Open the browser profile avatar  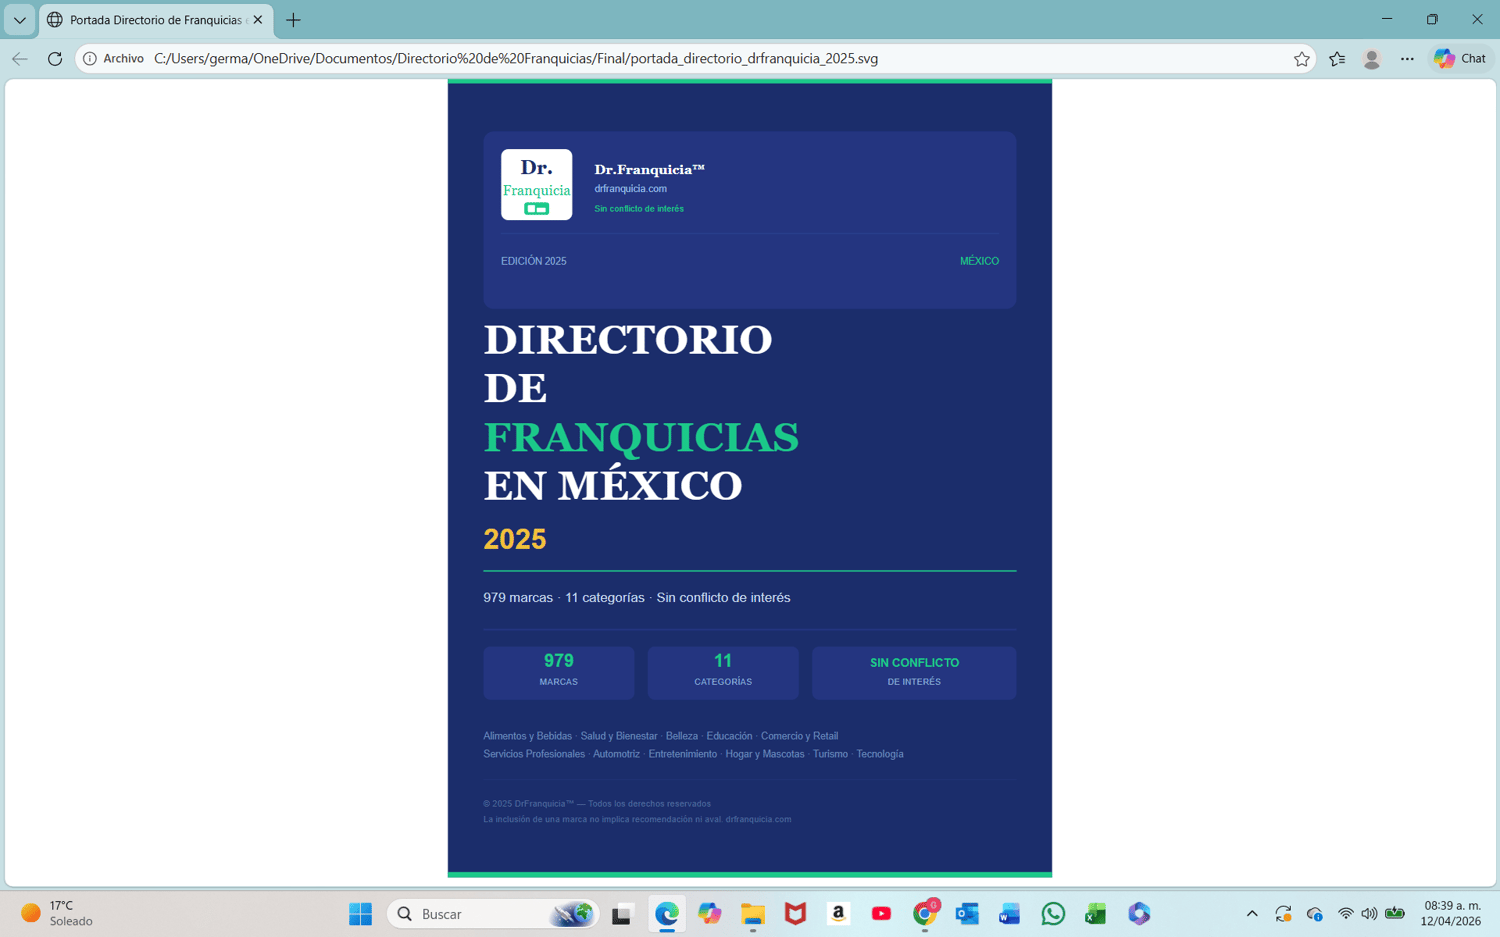tap(1372, 59)
